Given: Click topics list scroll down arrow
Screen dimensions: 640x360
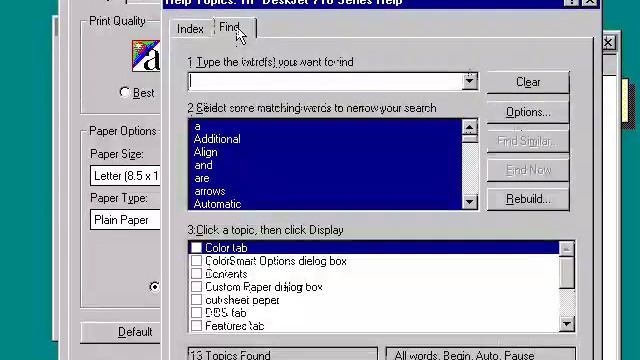Looking at the screenshot, I should click(567, 324).
